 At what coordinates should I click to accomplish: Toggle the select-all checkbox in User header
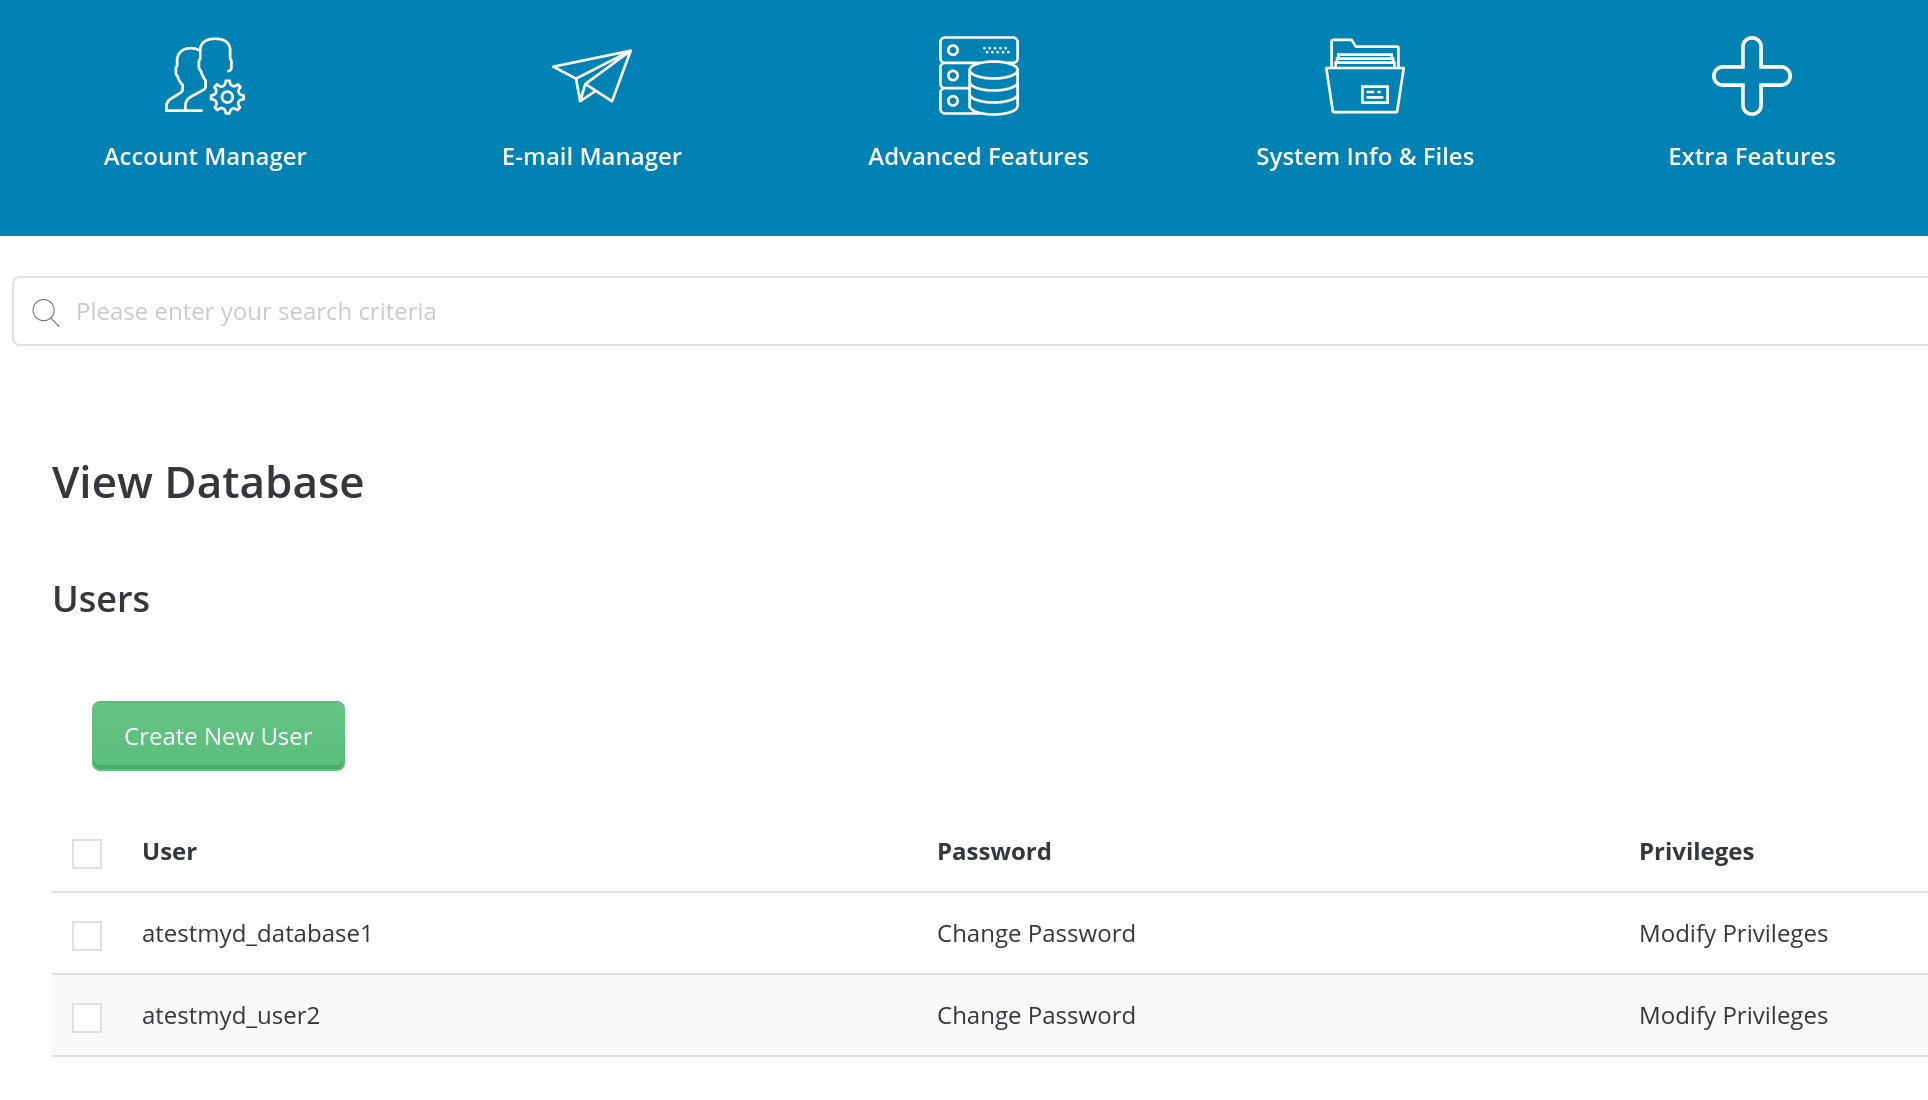point(87,854)
